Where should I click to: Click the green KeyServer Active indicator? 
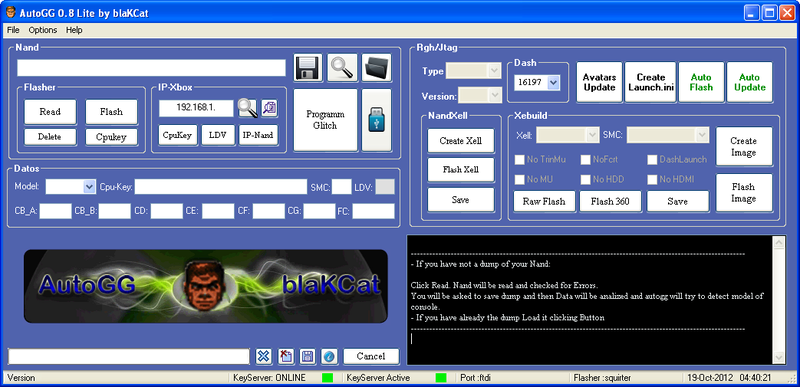coord(441,378)
